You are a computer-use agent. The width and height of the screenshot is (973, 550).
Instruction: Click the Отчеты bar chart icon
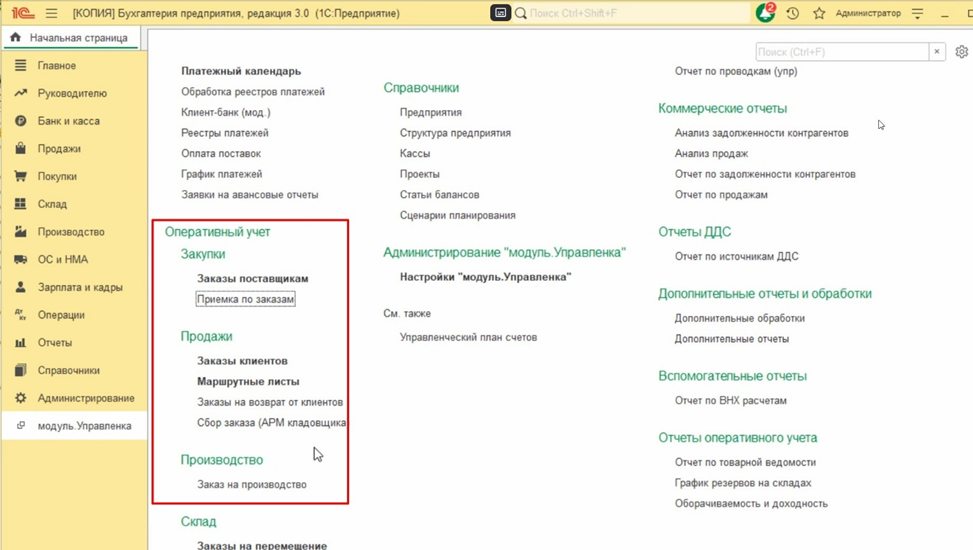[20, 343]
